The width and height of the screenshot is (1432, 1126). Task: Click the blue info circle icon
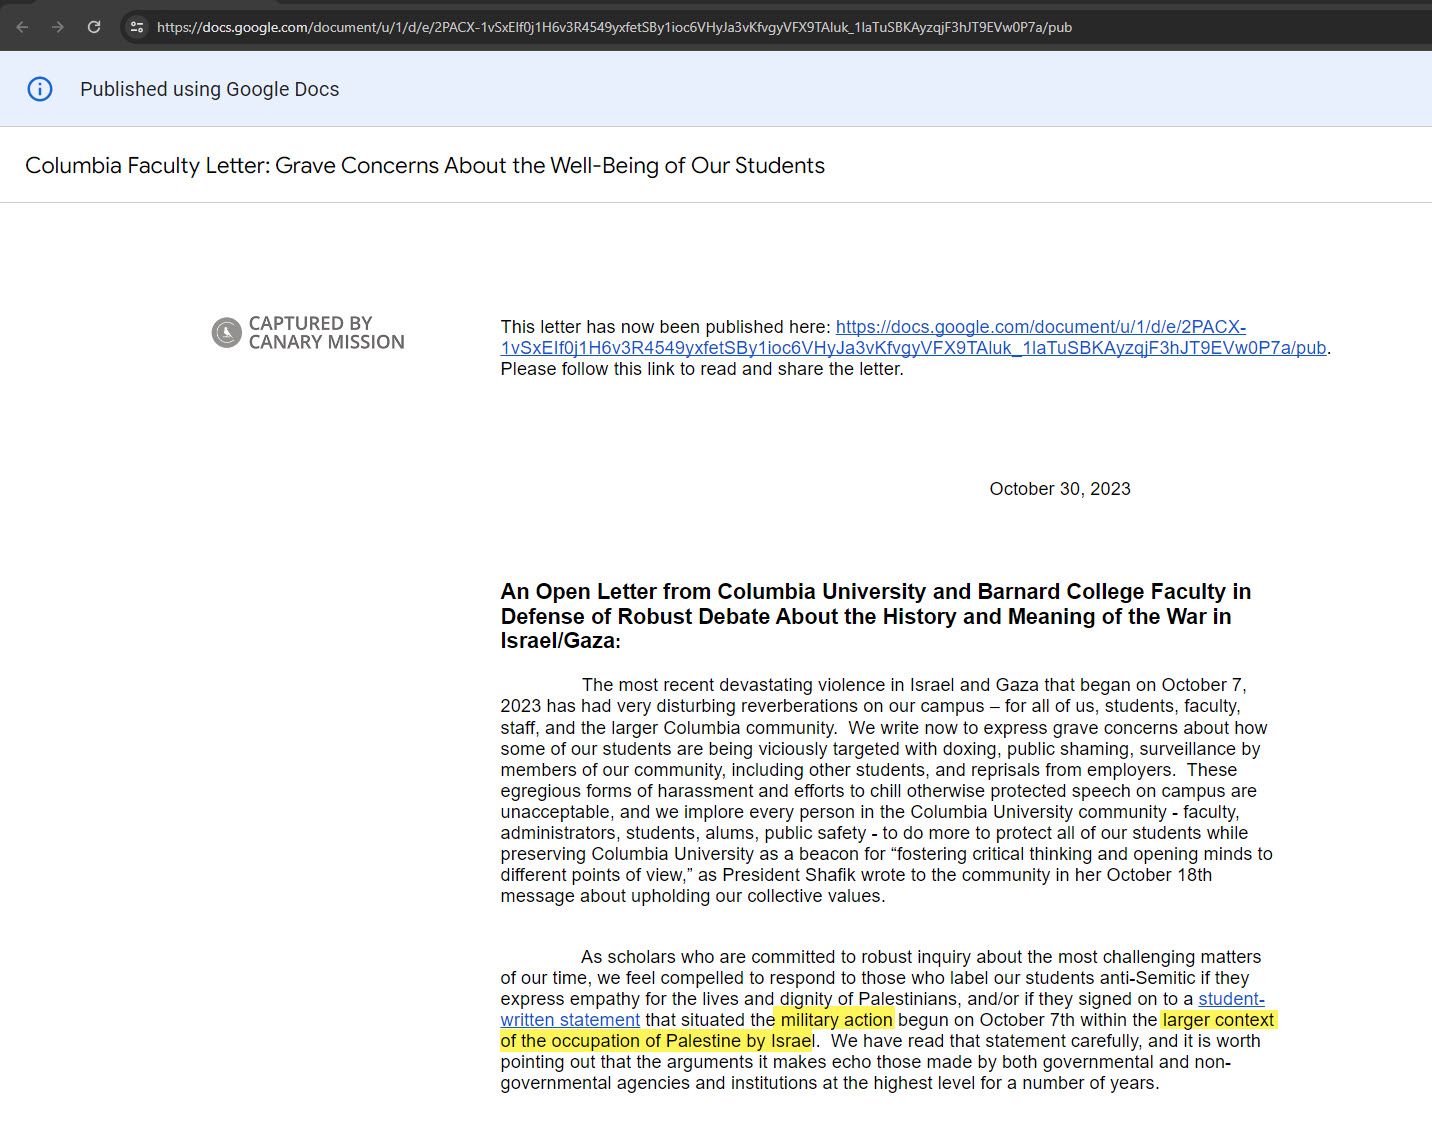pyautogui.click(x=40, y=89)
